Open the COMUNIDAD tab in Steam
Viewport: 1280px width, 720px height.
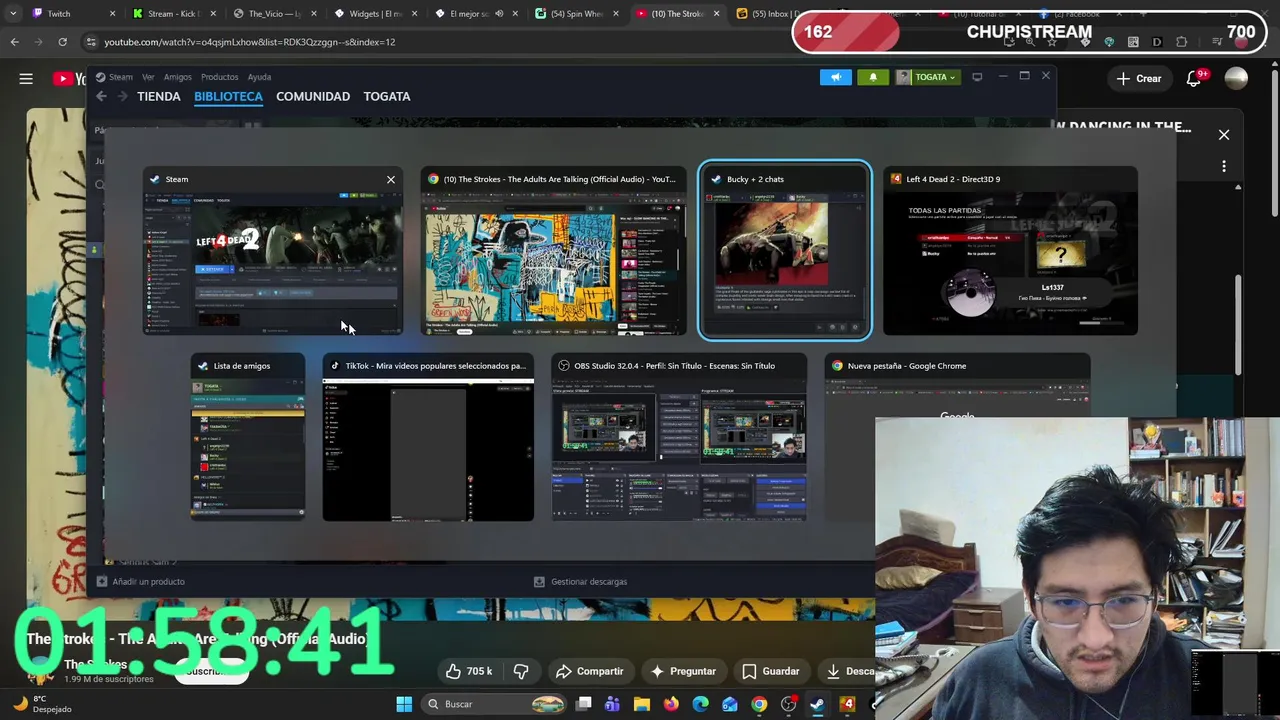(313, 96)
